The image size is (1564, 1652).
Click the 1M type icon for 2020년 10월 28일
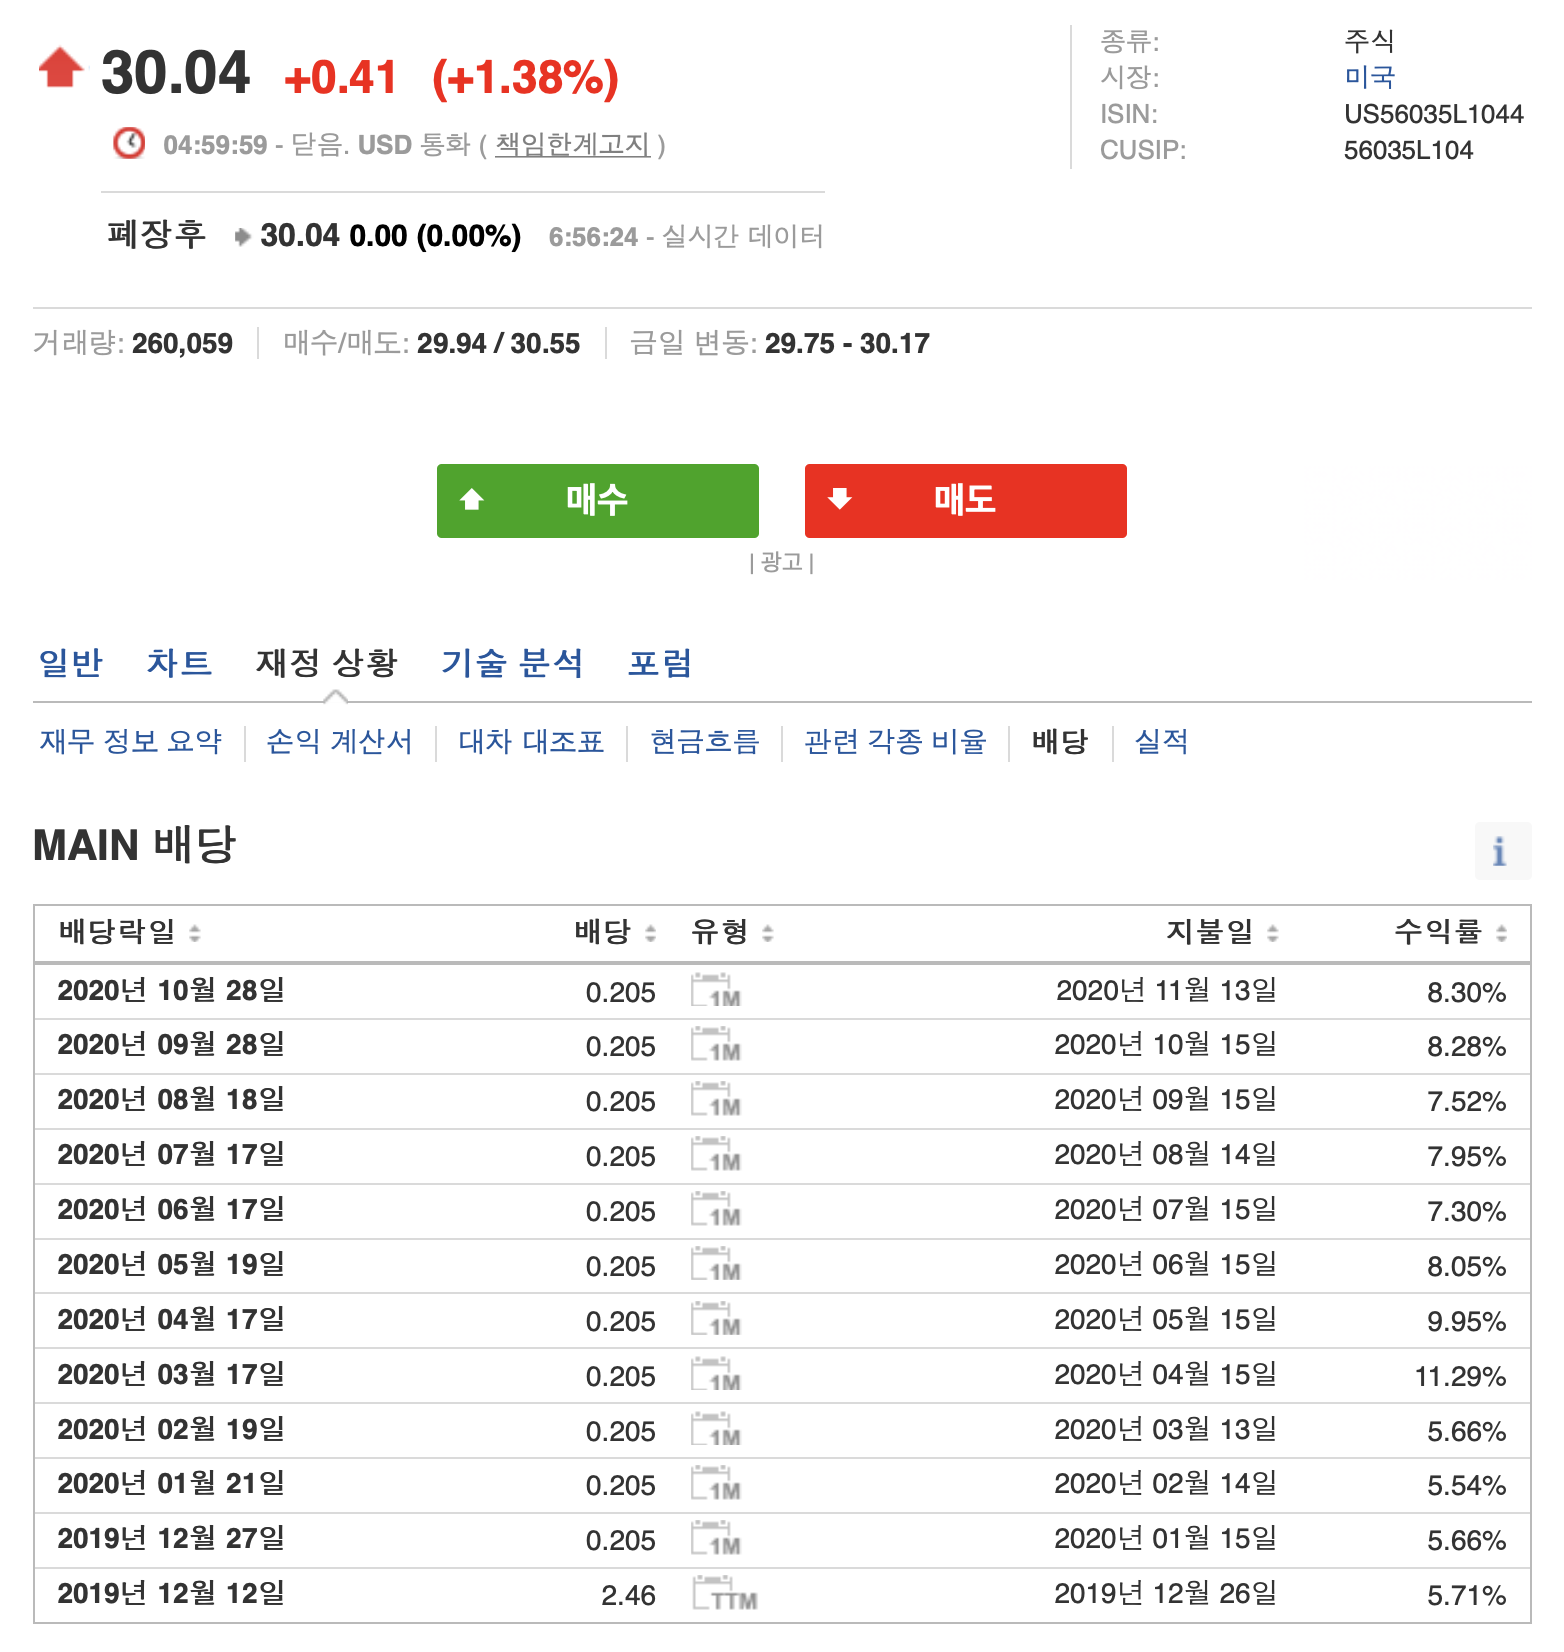[716, 990]
